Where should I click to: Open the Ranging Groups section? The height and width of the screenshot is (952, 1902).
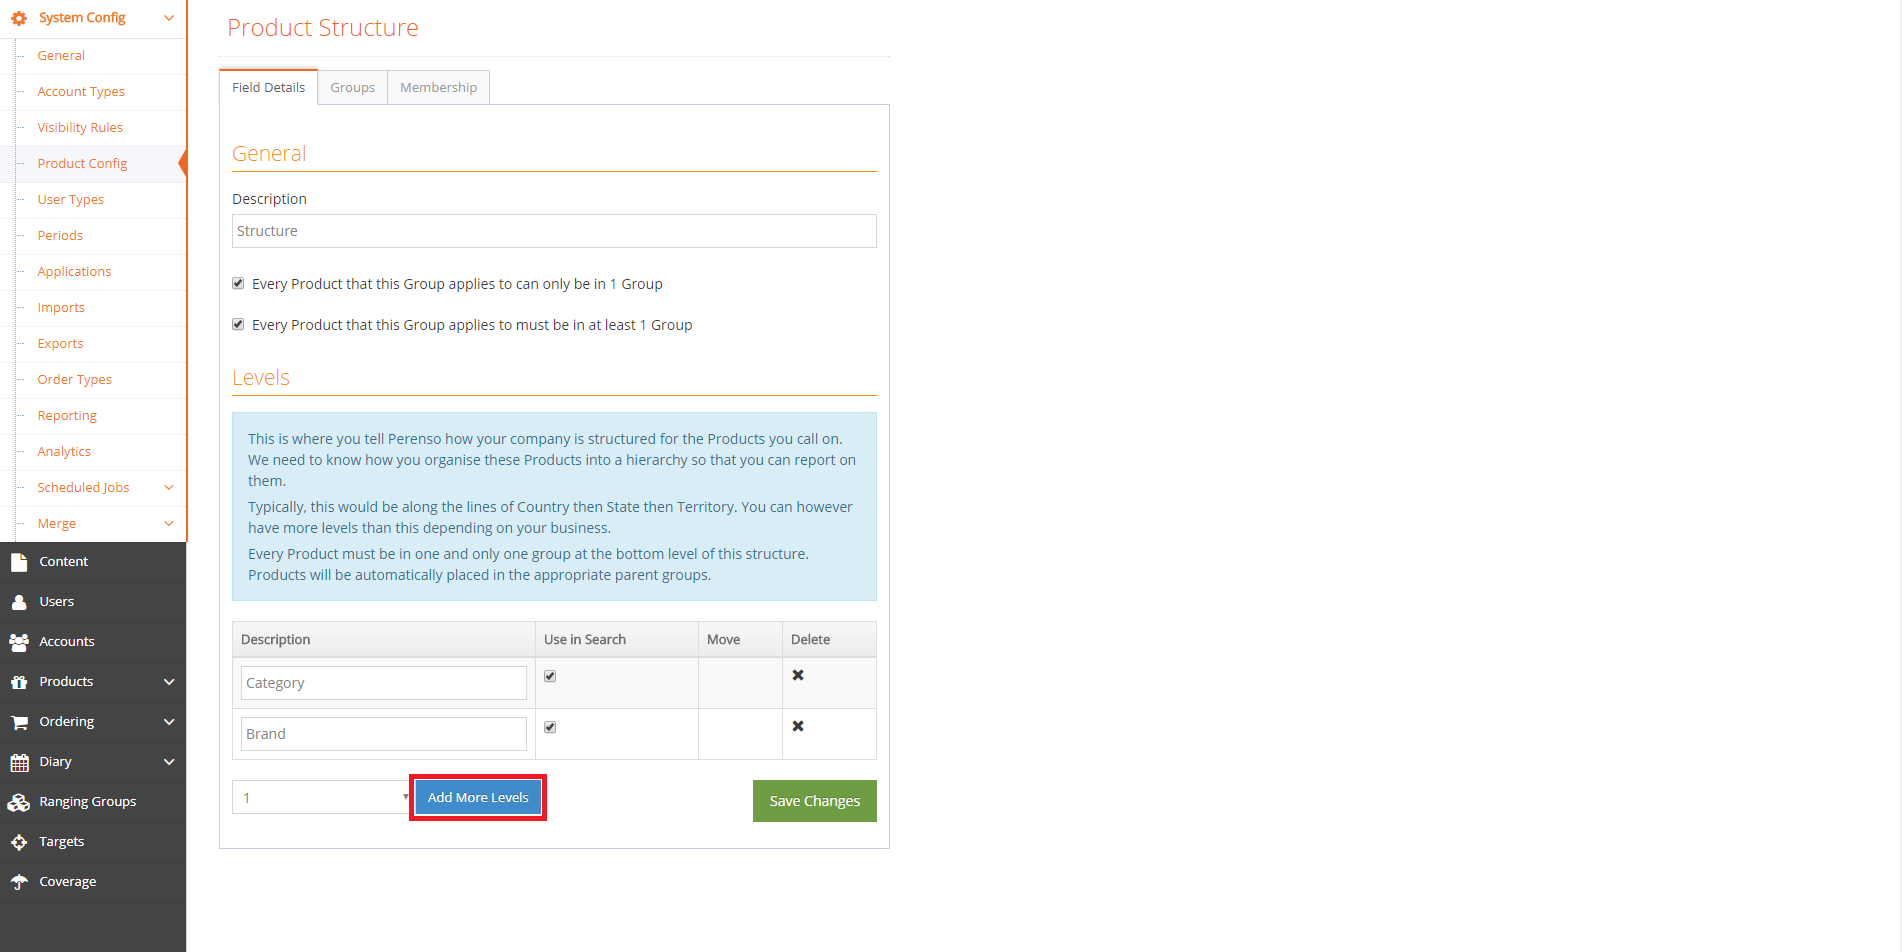(87, 801)
